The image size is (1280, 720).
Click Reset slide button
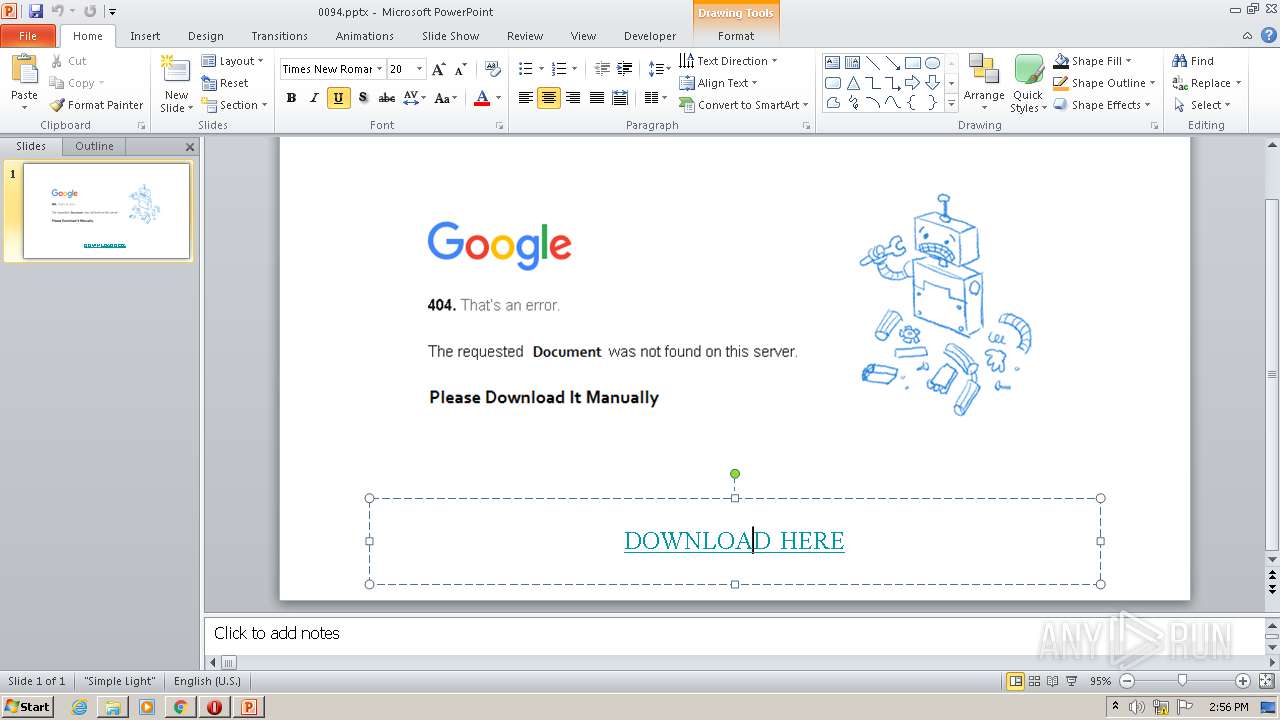pyautogui.click(x=226, y=83)
